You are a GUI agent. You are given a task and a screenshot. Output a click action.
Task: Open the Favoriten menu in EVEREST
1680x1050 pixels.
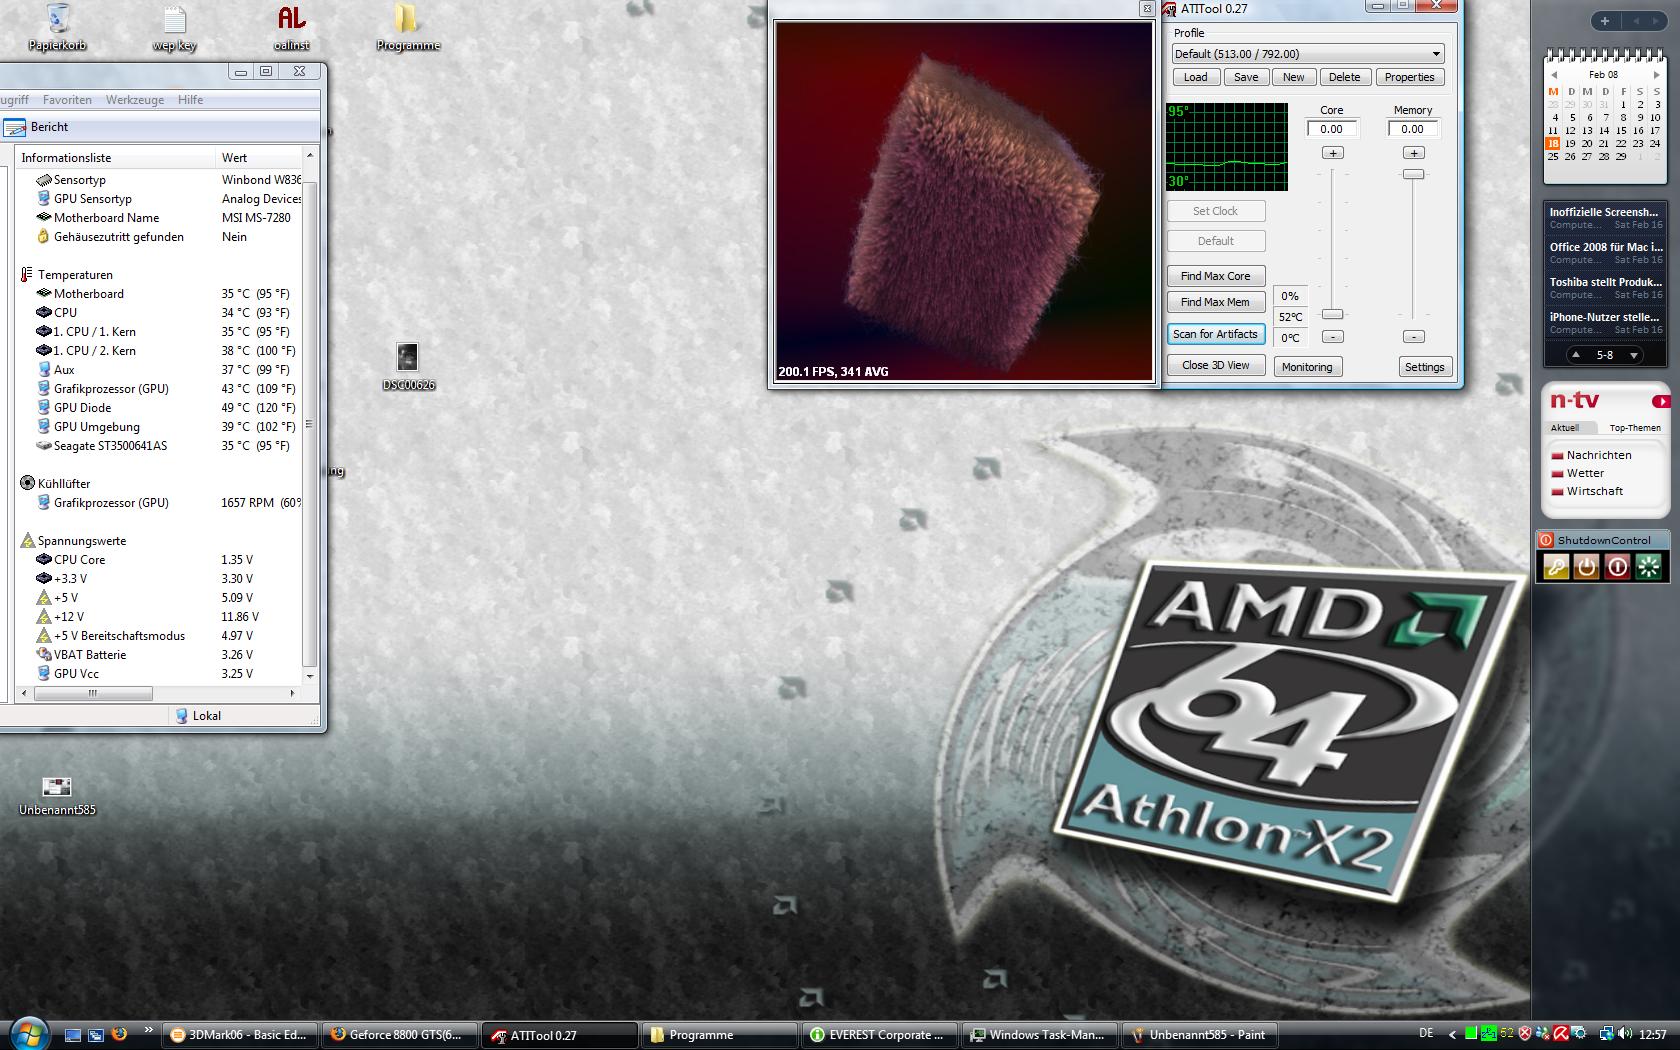[67, 100]
